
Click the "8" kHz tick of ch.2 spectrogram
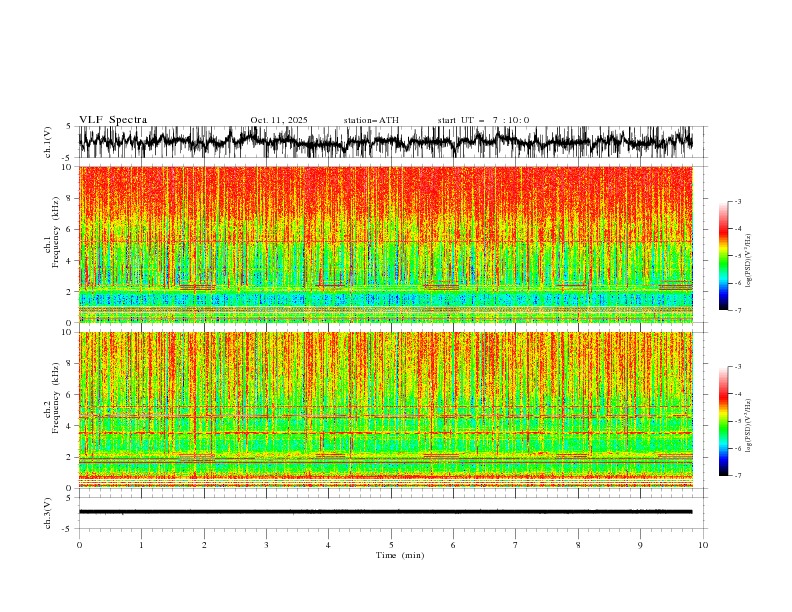coord(69,364)
